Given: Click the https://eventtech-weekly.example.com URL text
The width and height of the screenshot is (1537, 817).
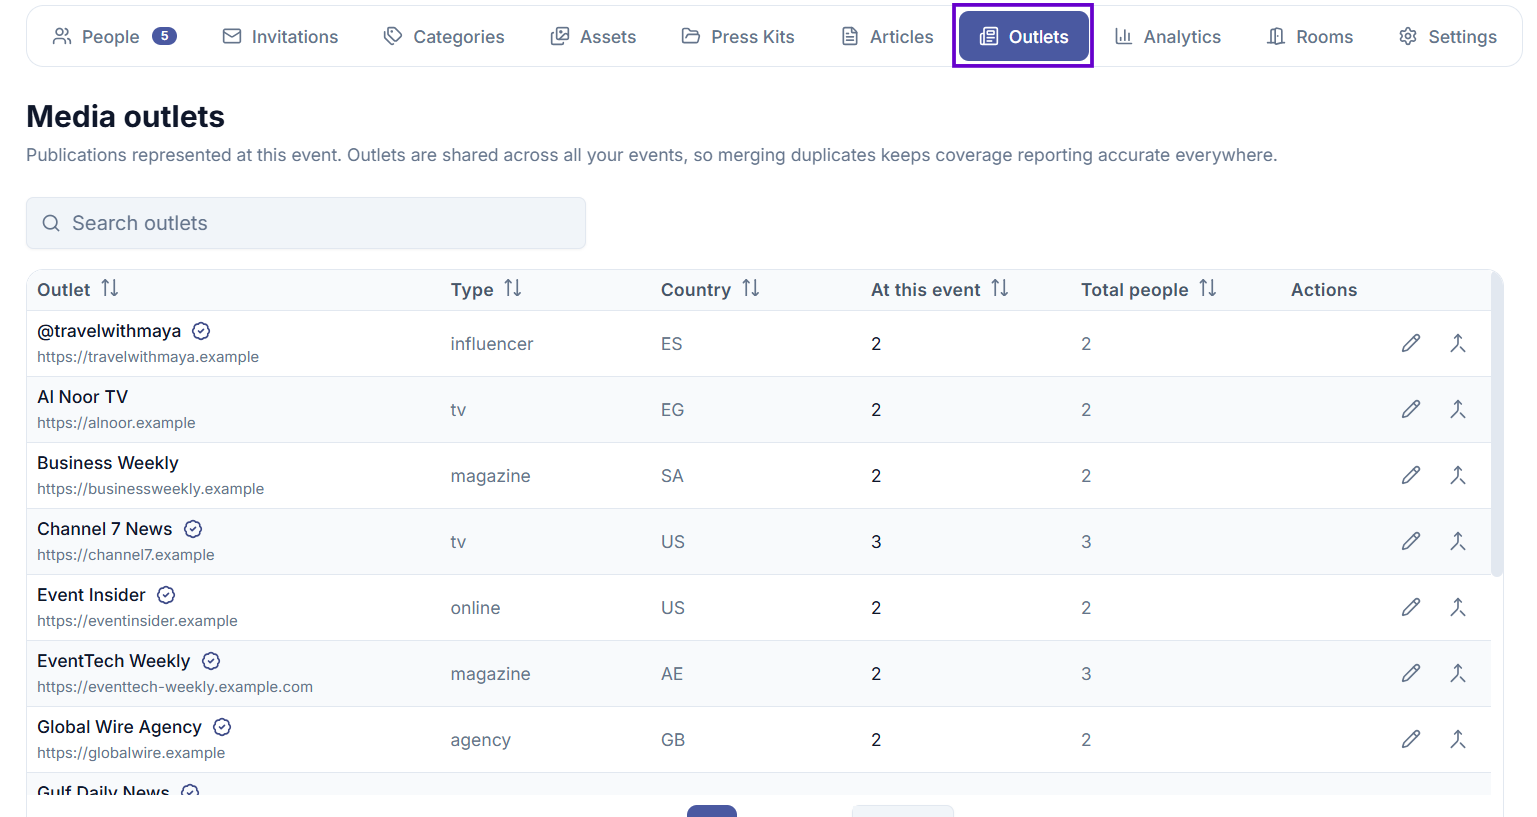Looking at the screenshot, I should pyautogui.click(x=175, y=687).
